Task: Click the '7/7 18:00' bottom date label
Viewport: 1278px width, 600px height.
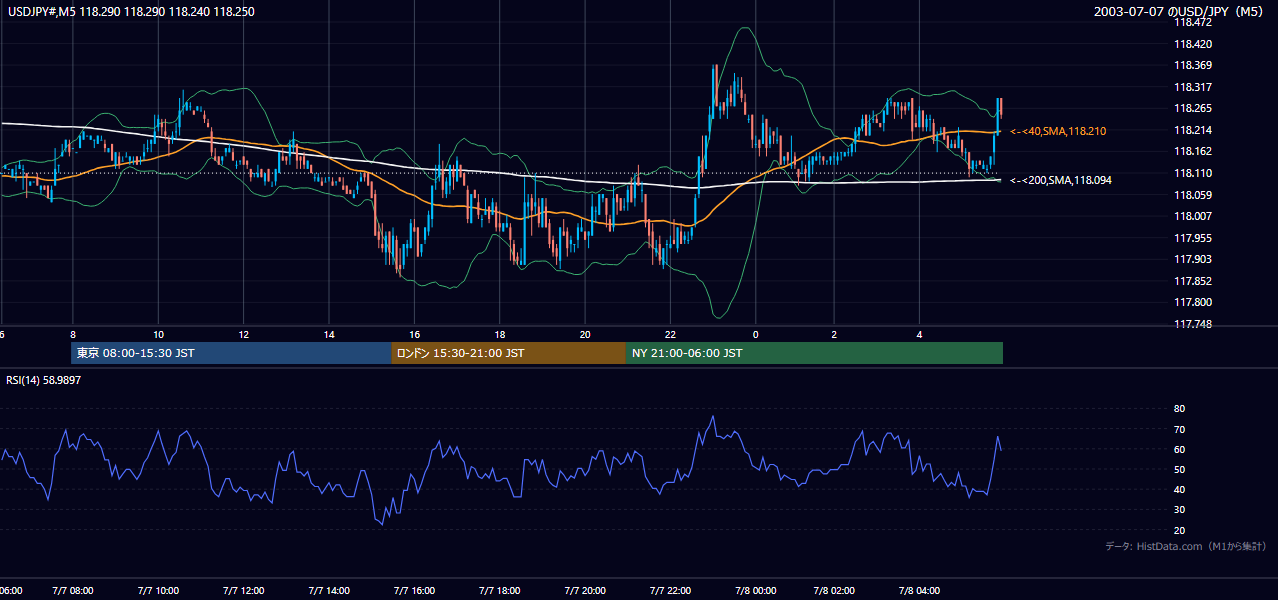Action: point(500,591)
